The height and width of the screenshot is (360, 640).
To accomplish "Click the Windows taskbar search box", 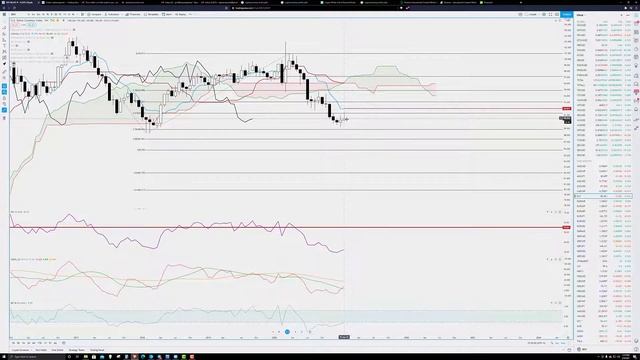I will pos(37,357).
